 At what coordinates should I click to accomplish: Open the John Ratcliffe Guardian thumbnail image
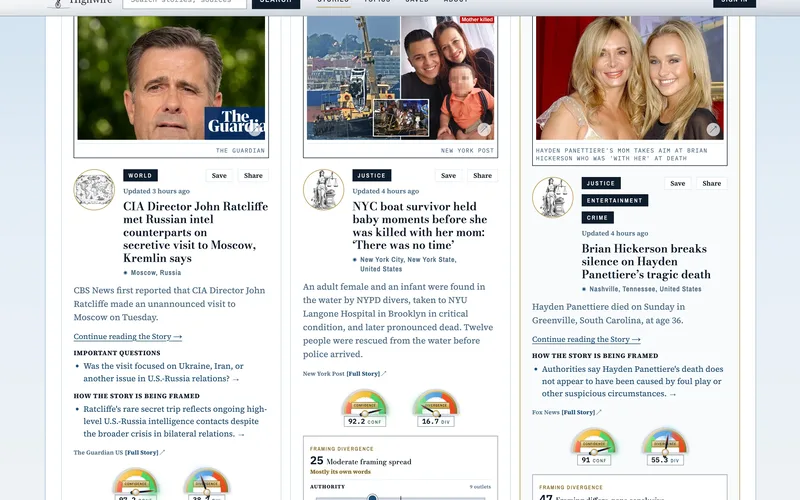click(x=171, y=78)
